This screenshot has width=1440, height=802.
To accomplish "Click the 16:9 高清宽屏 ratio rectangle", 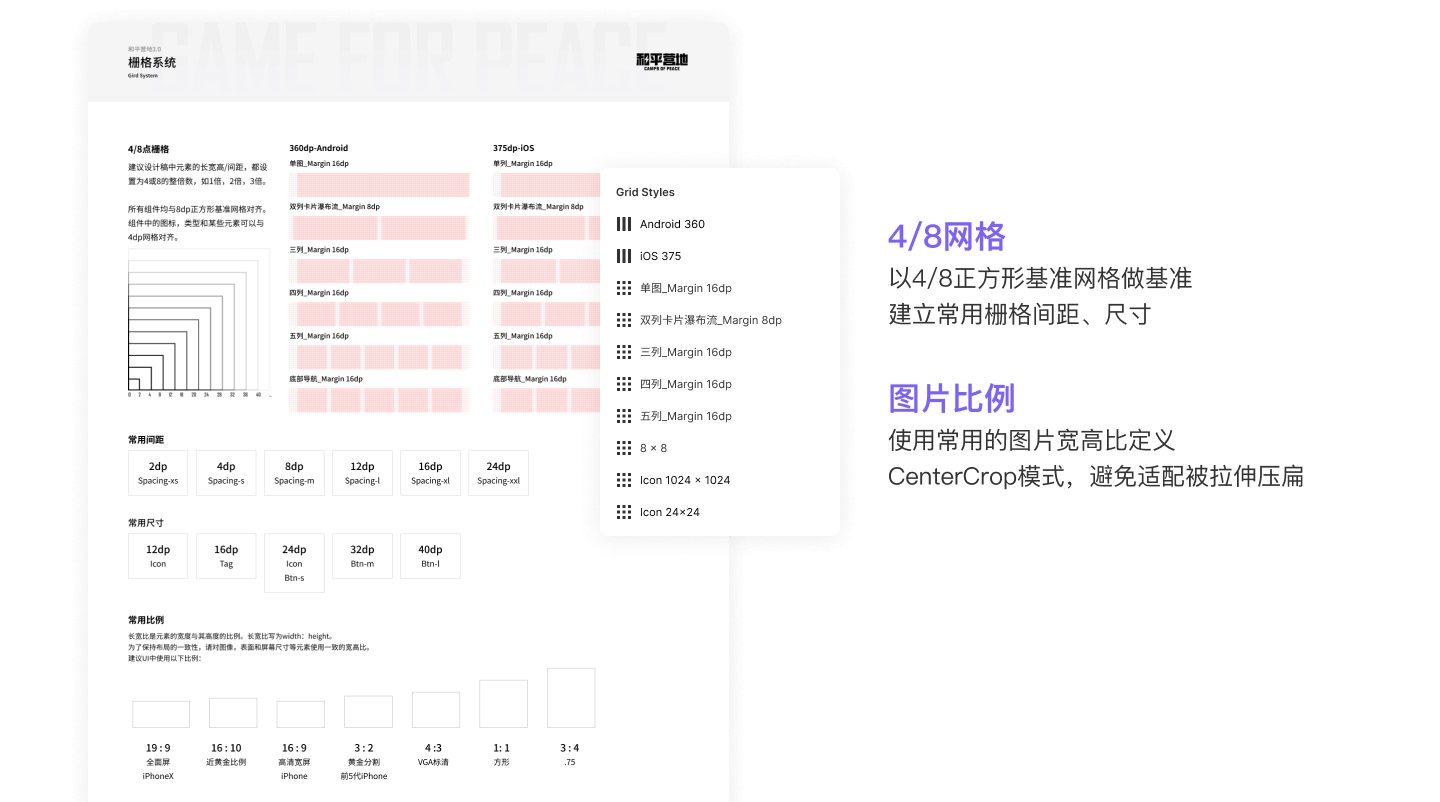I will [x=300, y=714].
